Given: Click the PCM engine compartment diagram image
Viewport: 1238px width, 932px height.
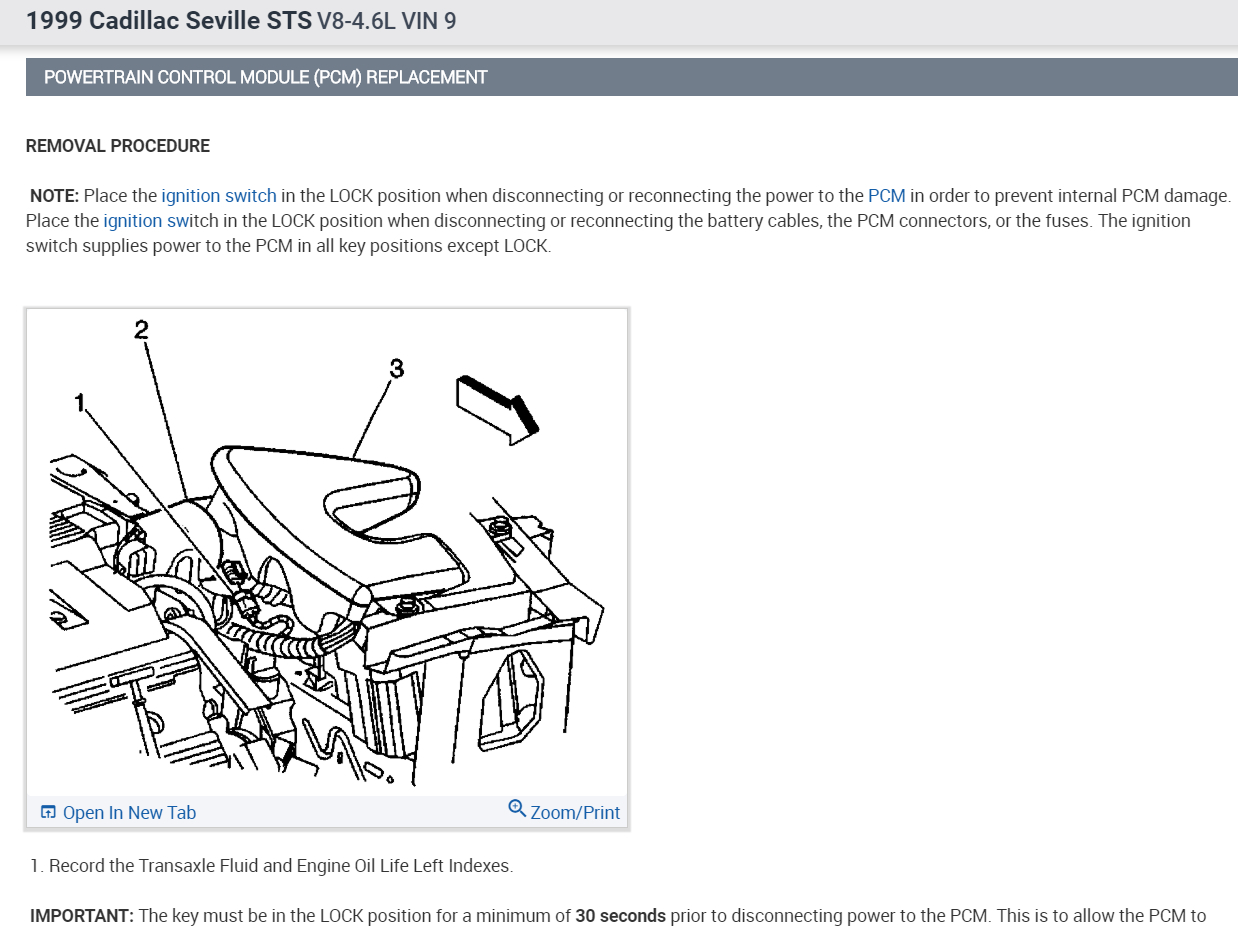Looking at the screenshot, I should (327, 552).
